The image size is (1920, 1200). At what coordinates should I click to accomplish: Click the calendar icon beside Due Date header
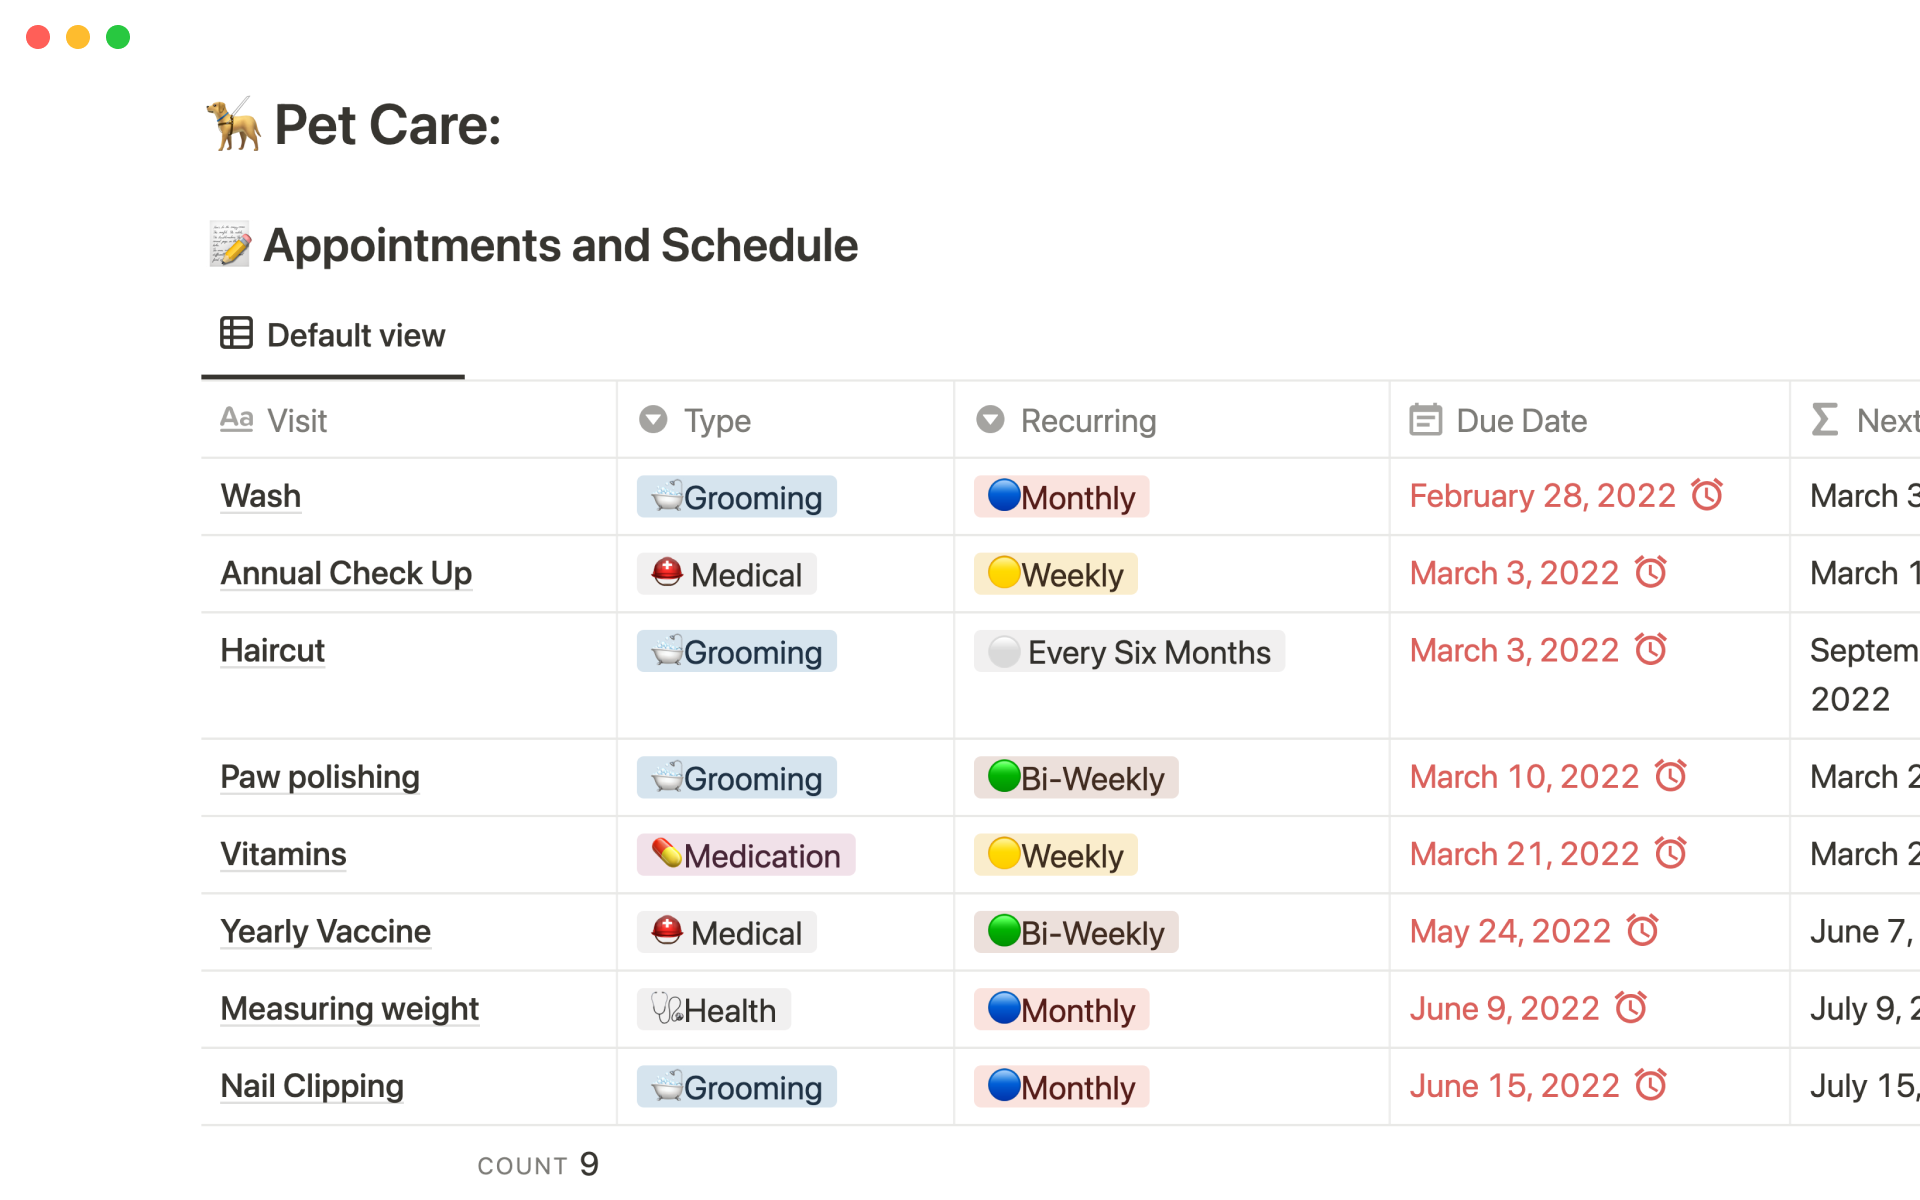1424,419
